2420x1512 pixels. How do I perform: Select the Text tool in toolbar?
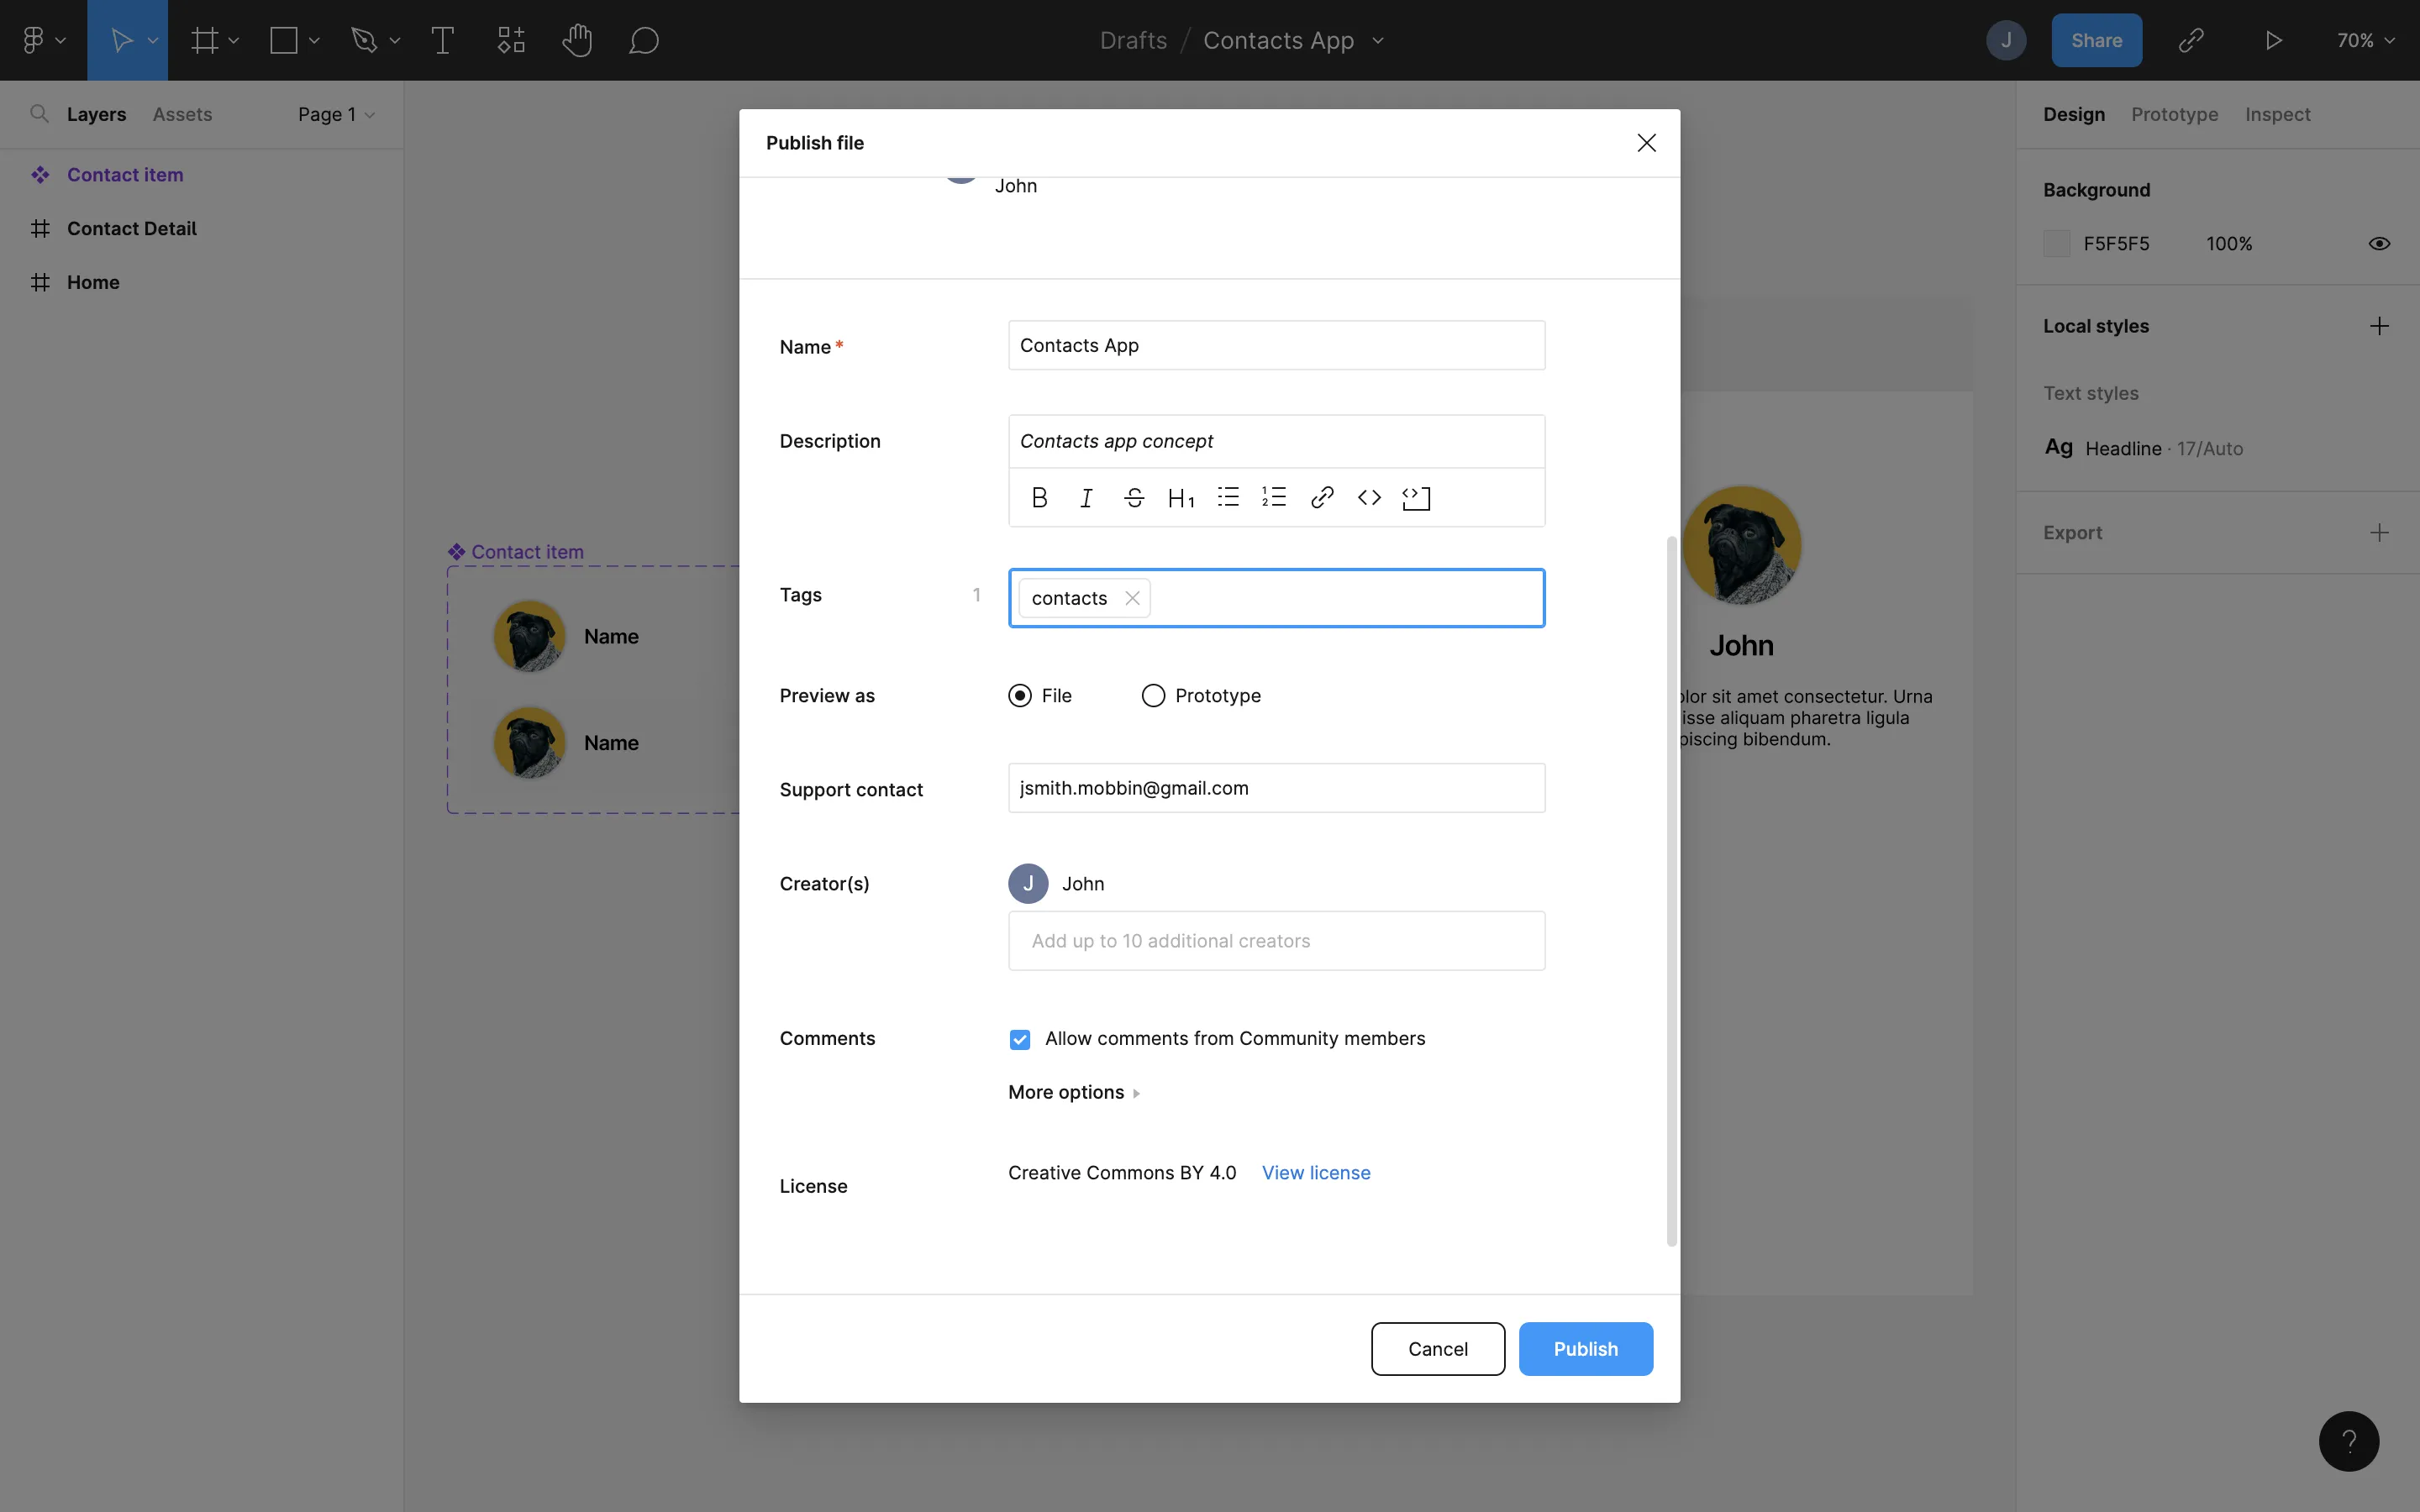[442, 40]
